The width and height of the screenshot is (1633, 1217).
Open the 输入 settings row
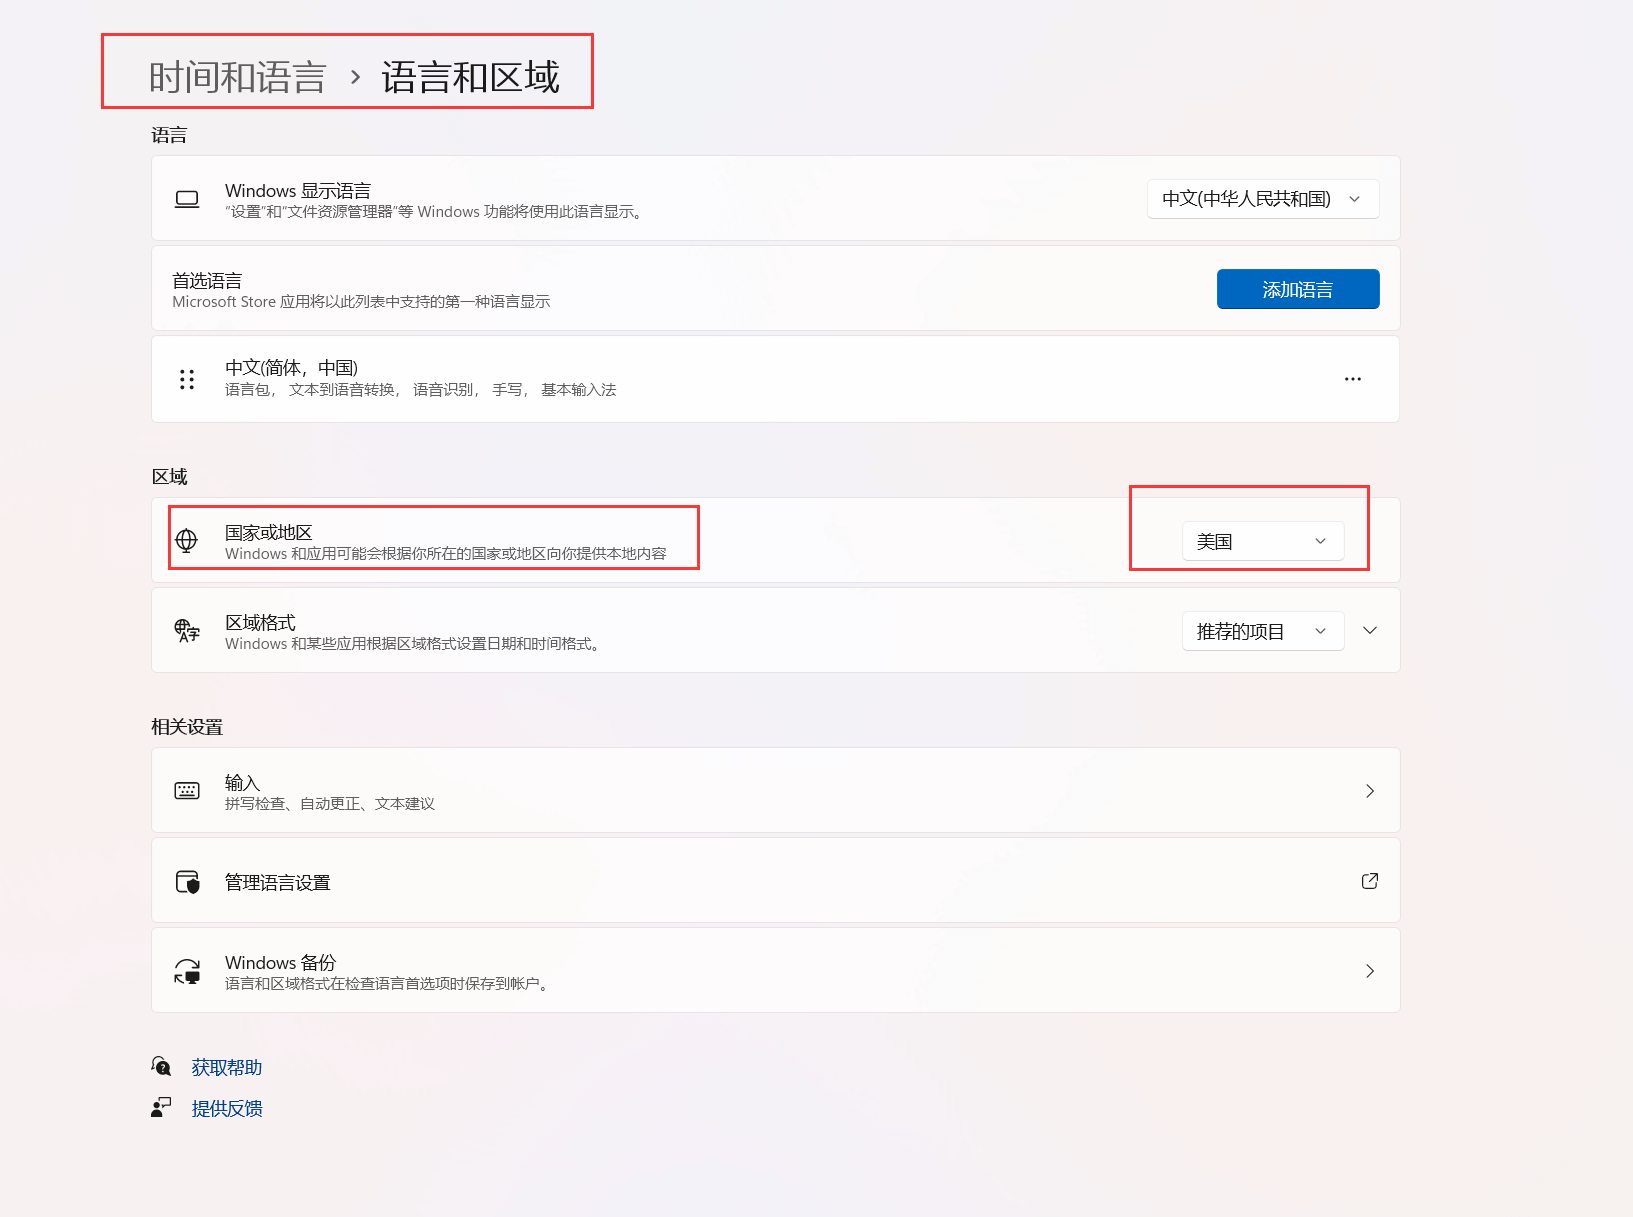(776, 790)
